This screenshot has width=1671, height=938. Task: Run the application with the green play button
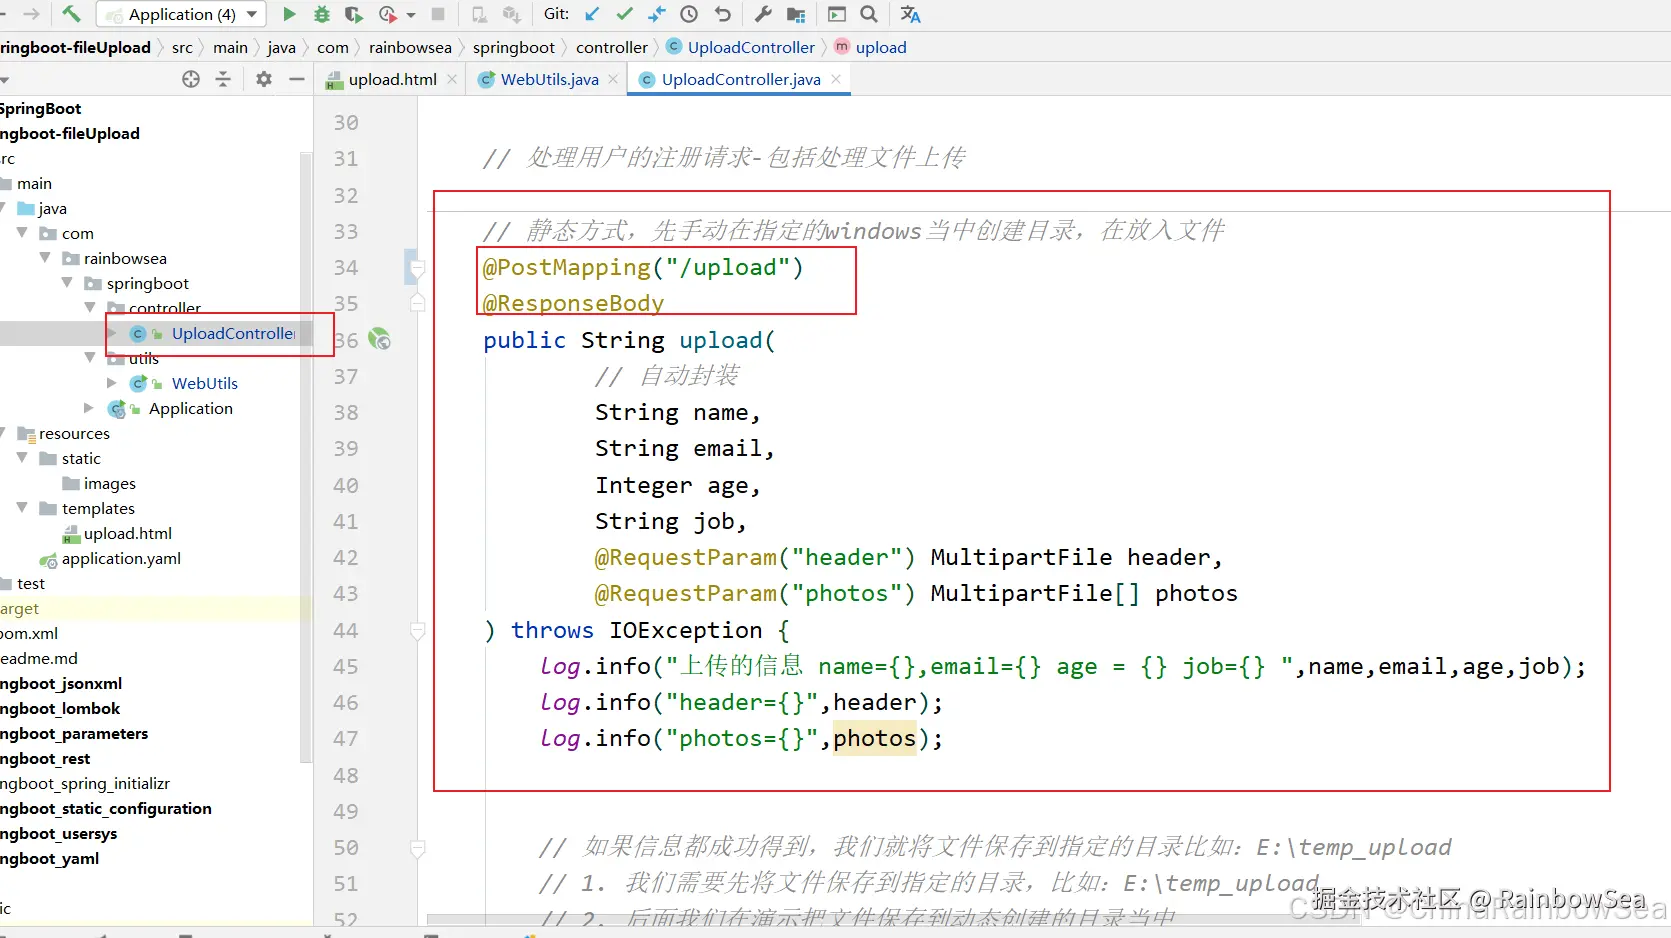tap(289, 14)
